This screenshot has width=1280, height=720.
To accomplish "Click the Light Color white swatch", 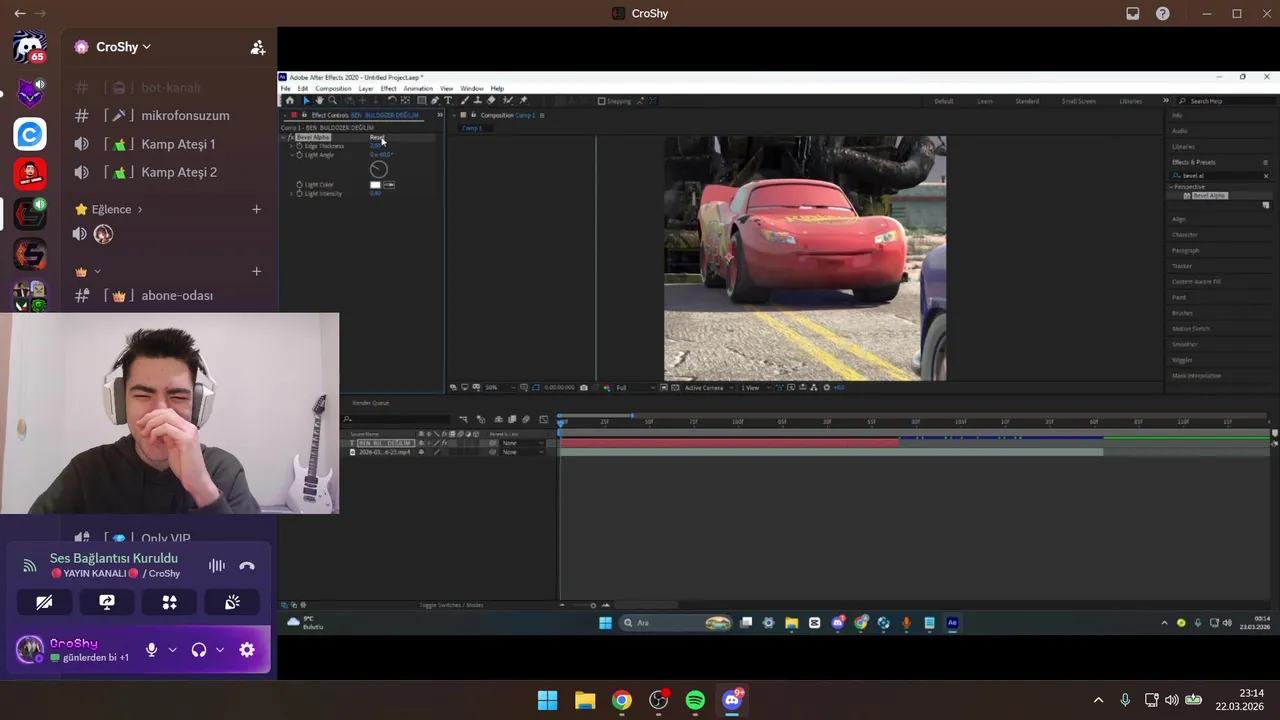I will pos(375,185).
